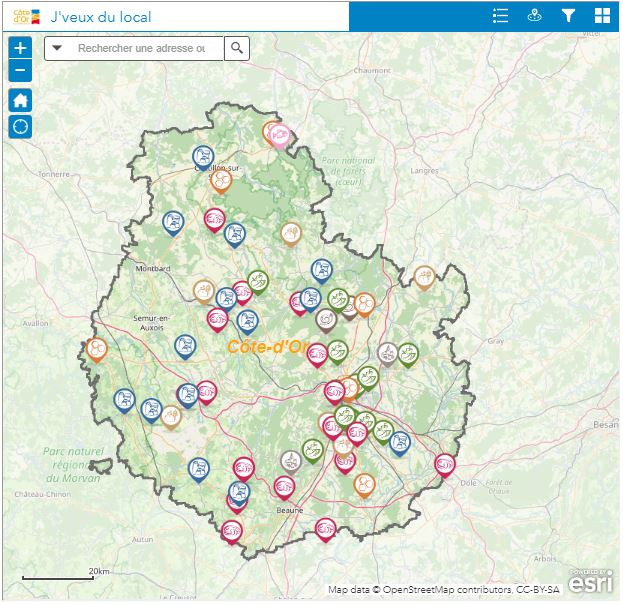Return to the default home extent

point(20,100)
